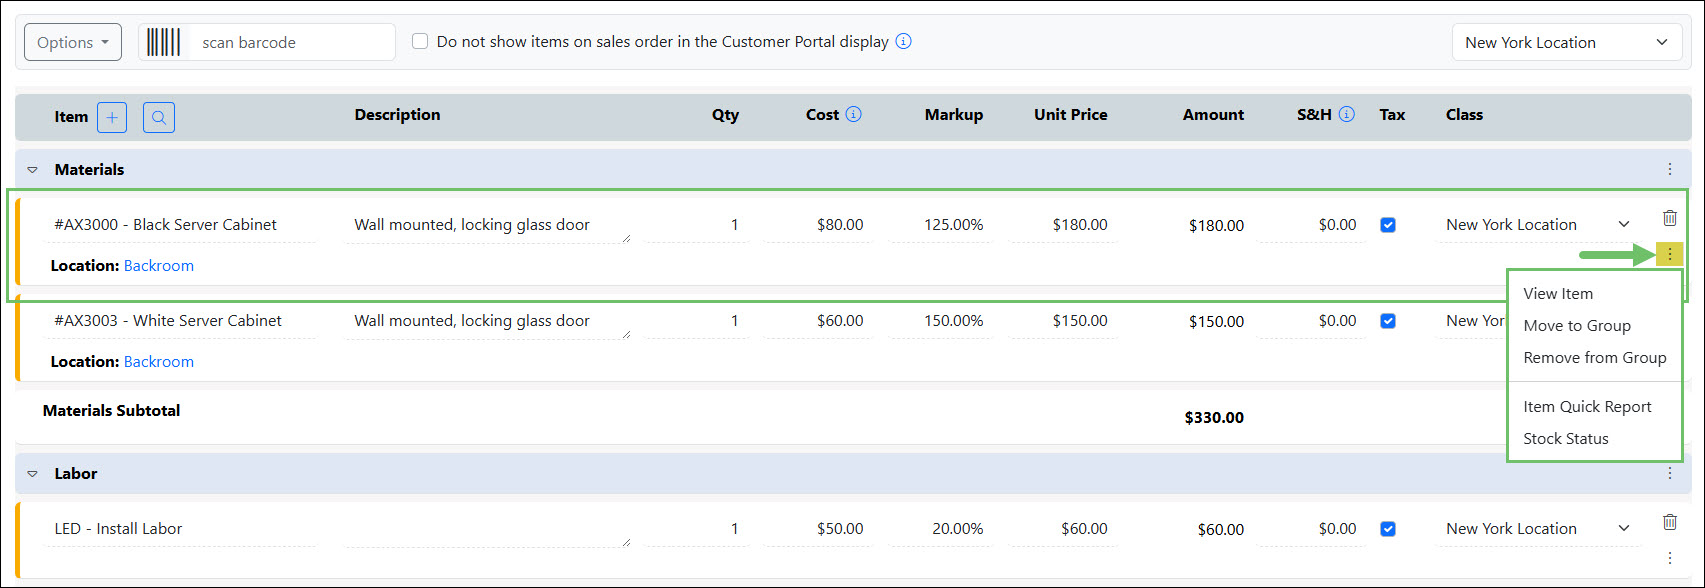Screen dimensions: 1705x588
Task: Open Black Server Cabinet row kebab menu
Action: (x=1669, y=255)
